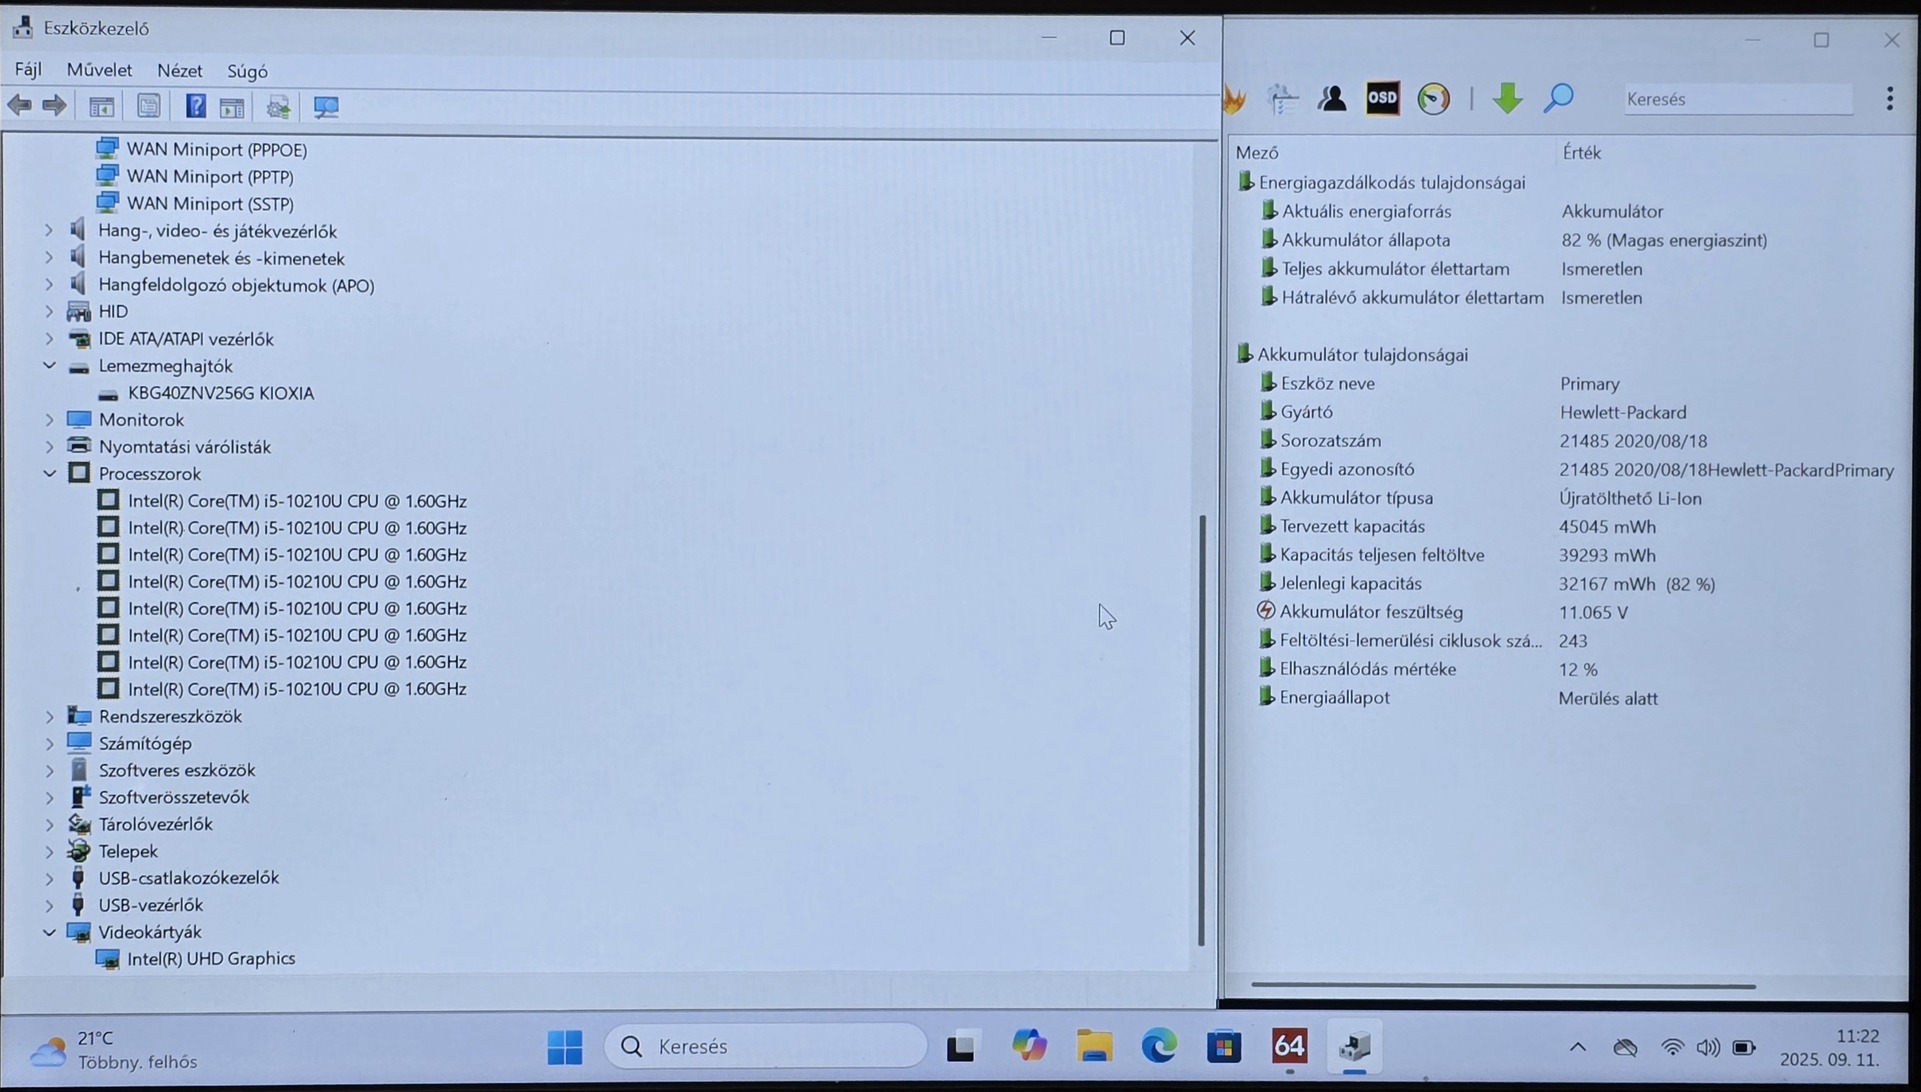The width and height of the screenshot is (1921, 1092).
Task: Click the OSD panel icon in AIDA64 toolbar
Action: pyautogui.click(x=1382, y=98)
